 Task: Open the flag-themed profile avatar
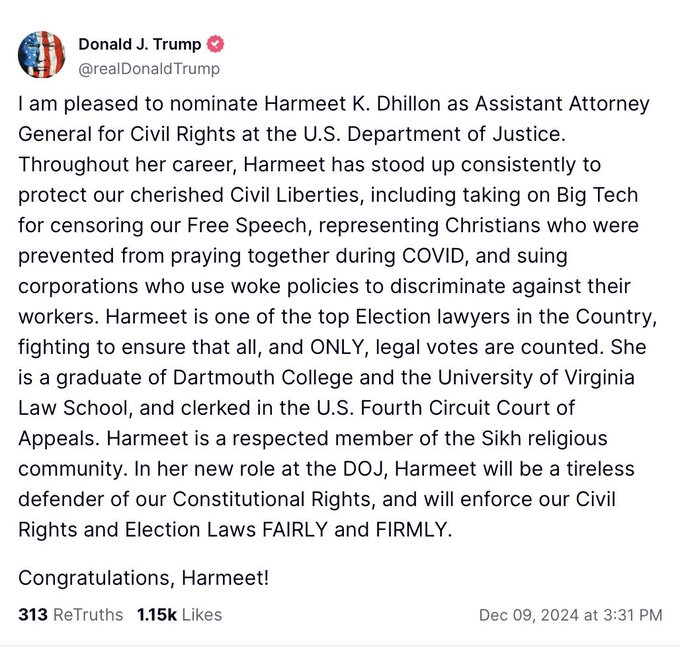click(42, 56)
